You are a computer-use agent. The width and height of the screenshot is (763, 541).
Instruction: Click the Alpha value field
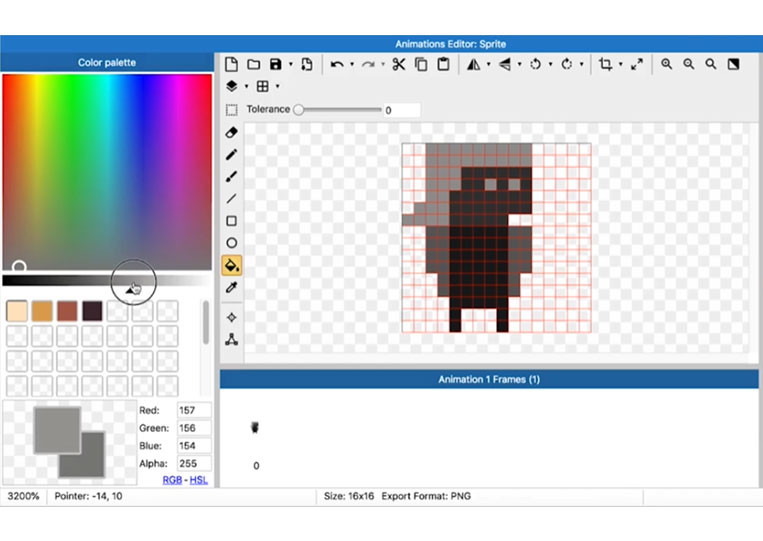[194, 464]
